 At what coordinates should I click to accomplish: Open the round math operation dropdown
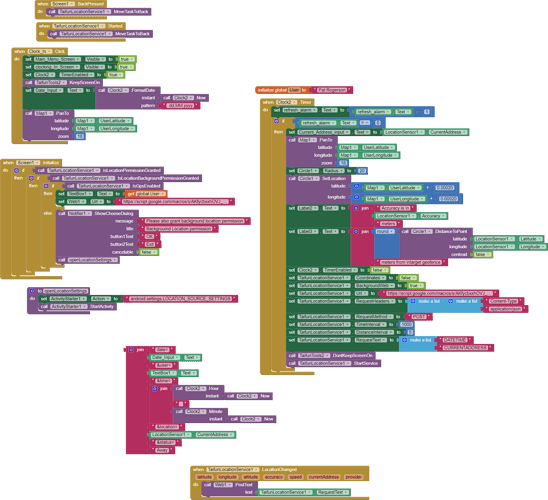pos(385,232)
